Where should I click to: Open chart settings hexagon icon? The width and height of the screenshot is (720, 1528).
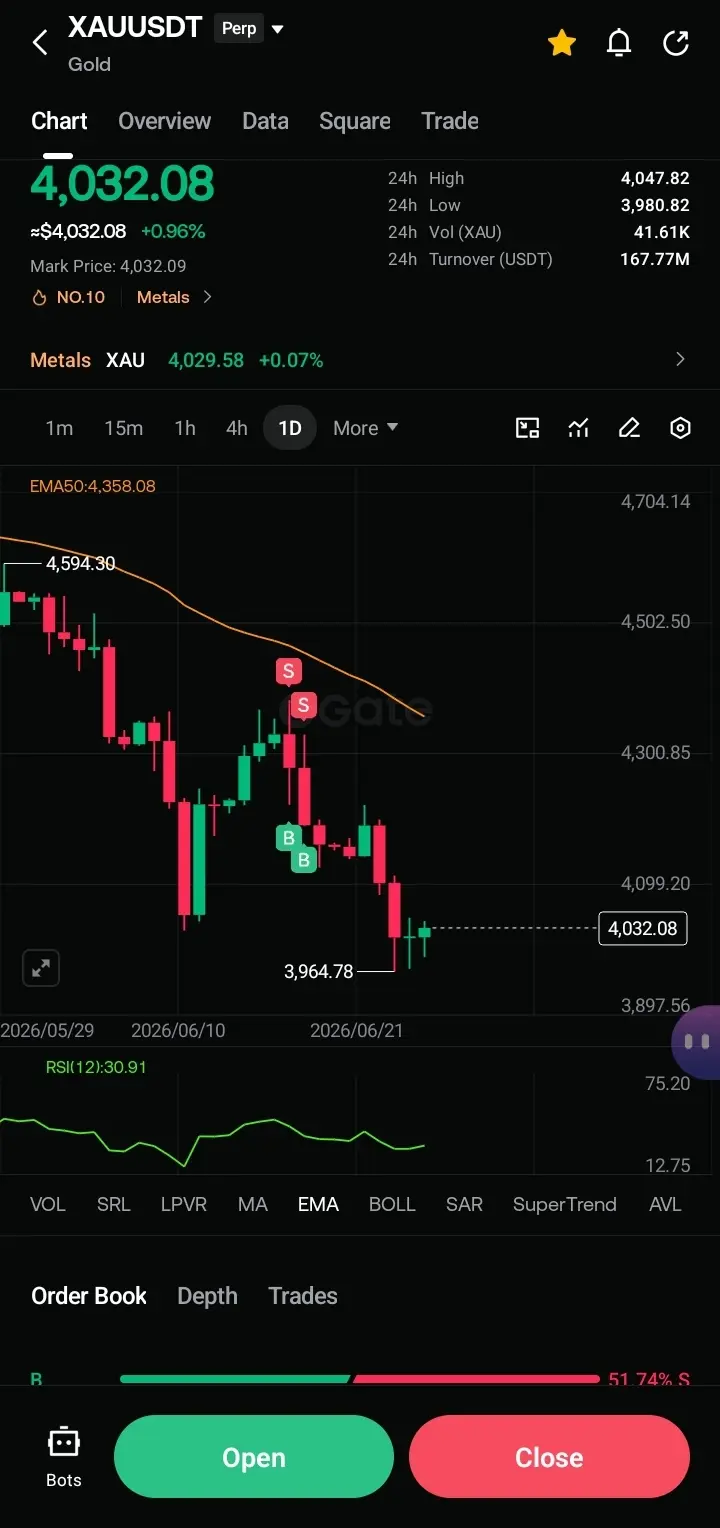pyautogui.click(x=680, y=428)
